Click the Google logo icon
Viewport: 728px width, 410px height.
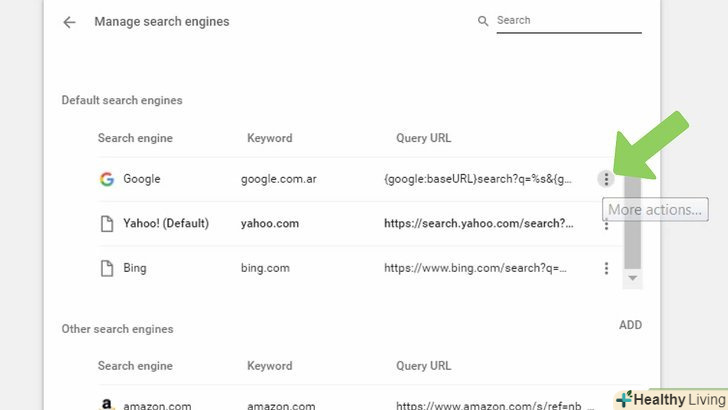(106, 179)
